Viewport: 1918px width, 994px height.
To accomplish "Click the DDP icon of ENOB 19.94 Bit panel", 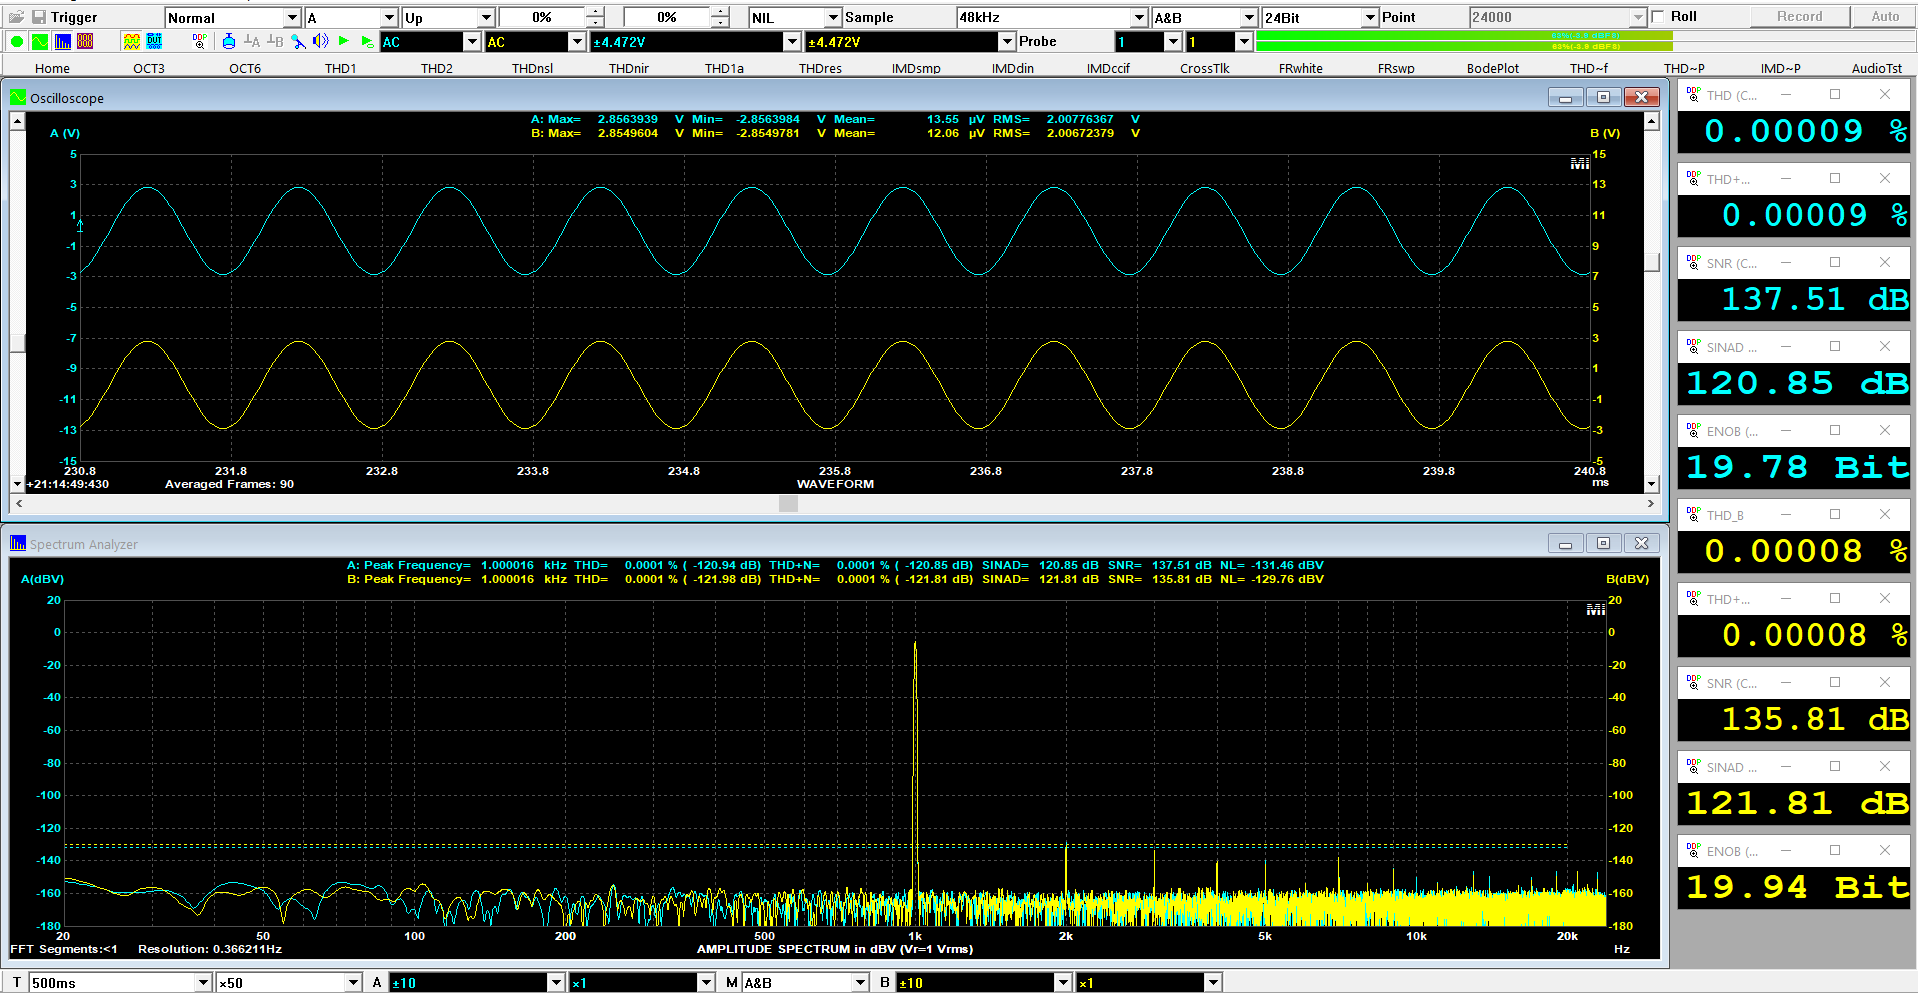I will click(1693, 850).
